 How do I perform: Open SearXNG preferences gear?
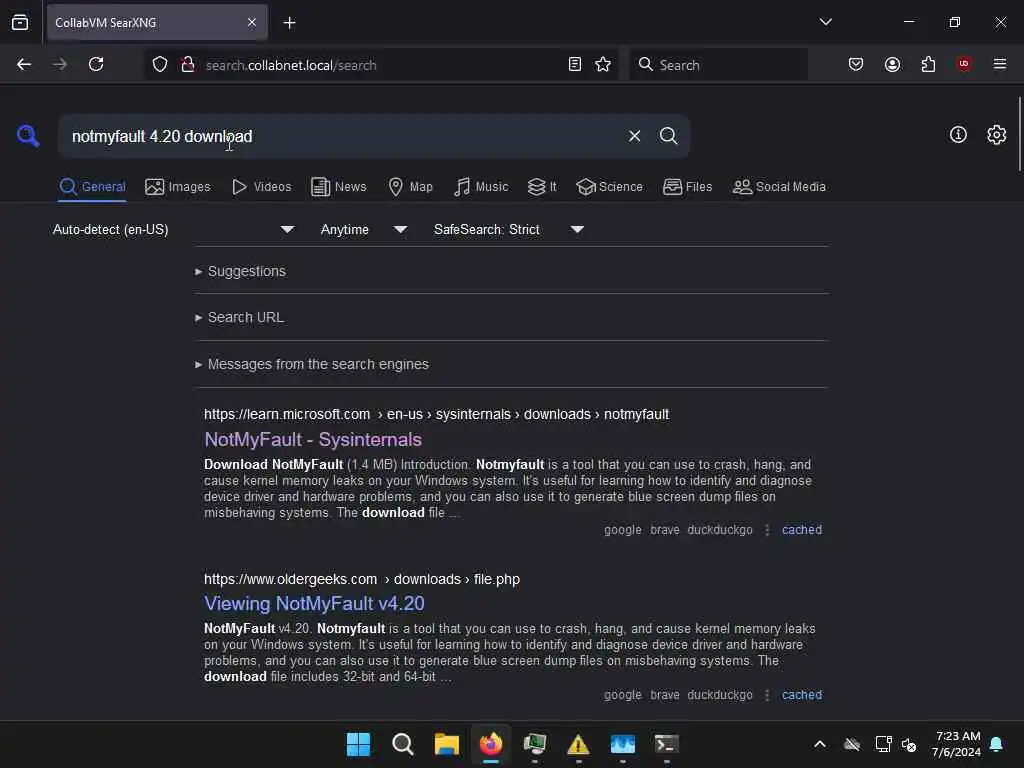click(996, 135)
